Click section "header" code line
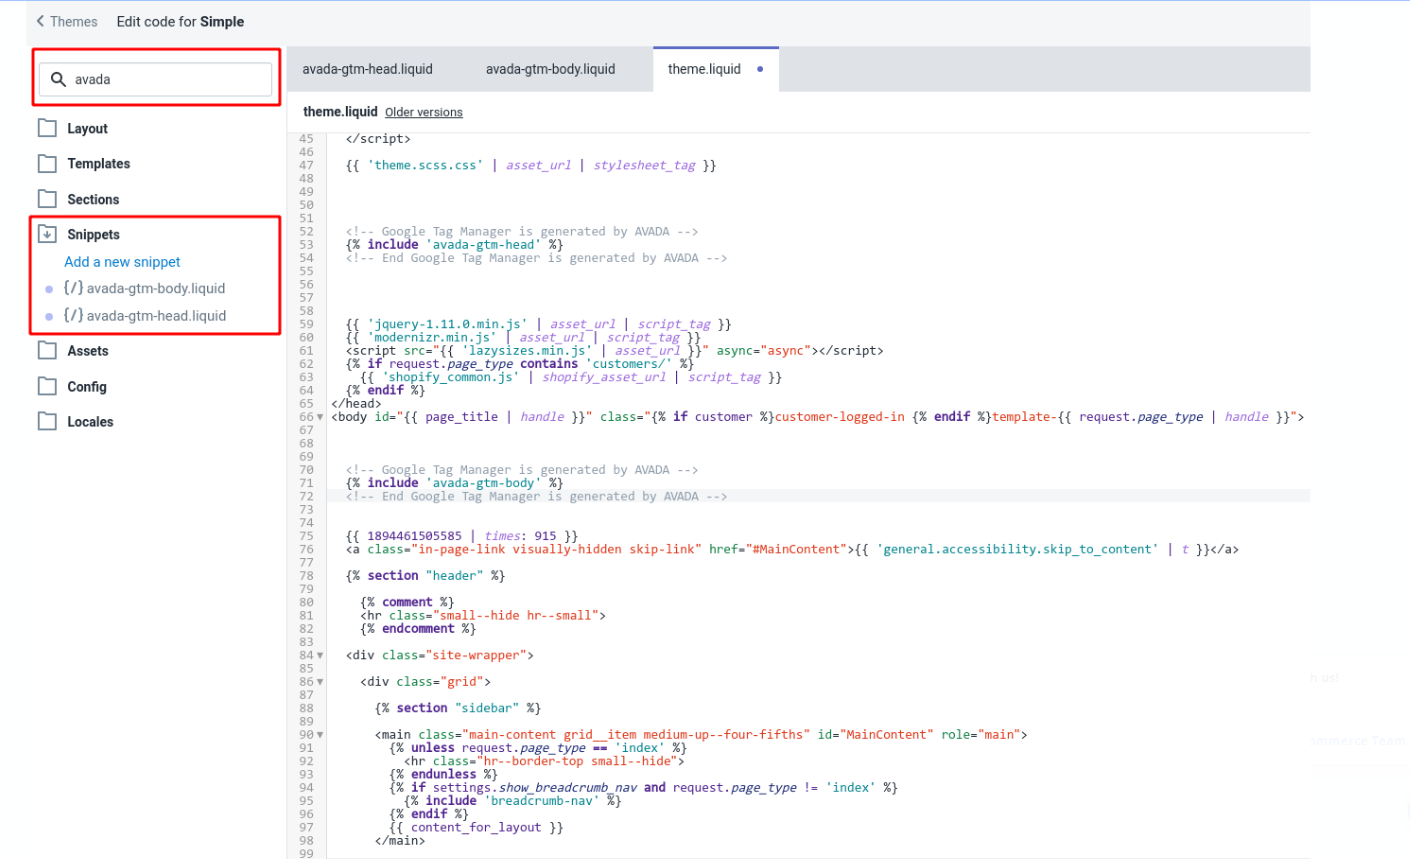 [x=425, y=576]
